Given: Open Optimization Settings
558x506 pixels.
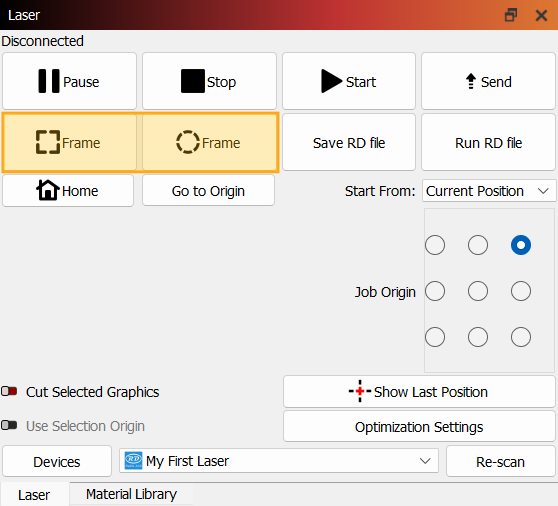Looking at the screenshot, I should (419, 426).
